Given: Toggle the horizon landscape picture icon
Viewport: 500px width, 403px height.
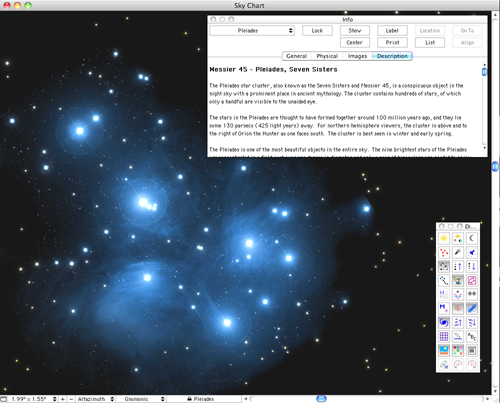Looking at the screenshot, I should pos(444,350).
